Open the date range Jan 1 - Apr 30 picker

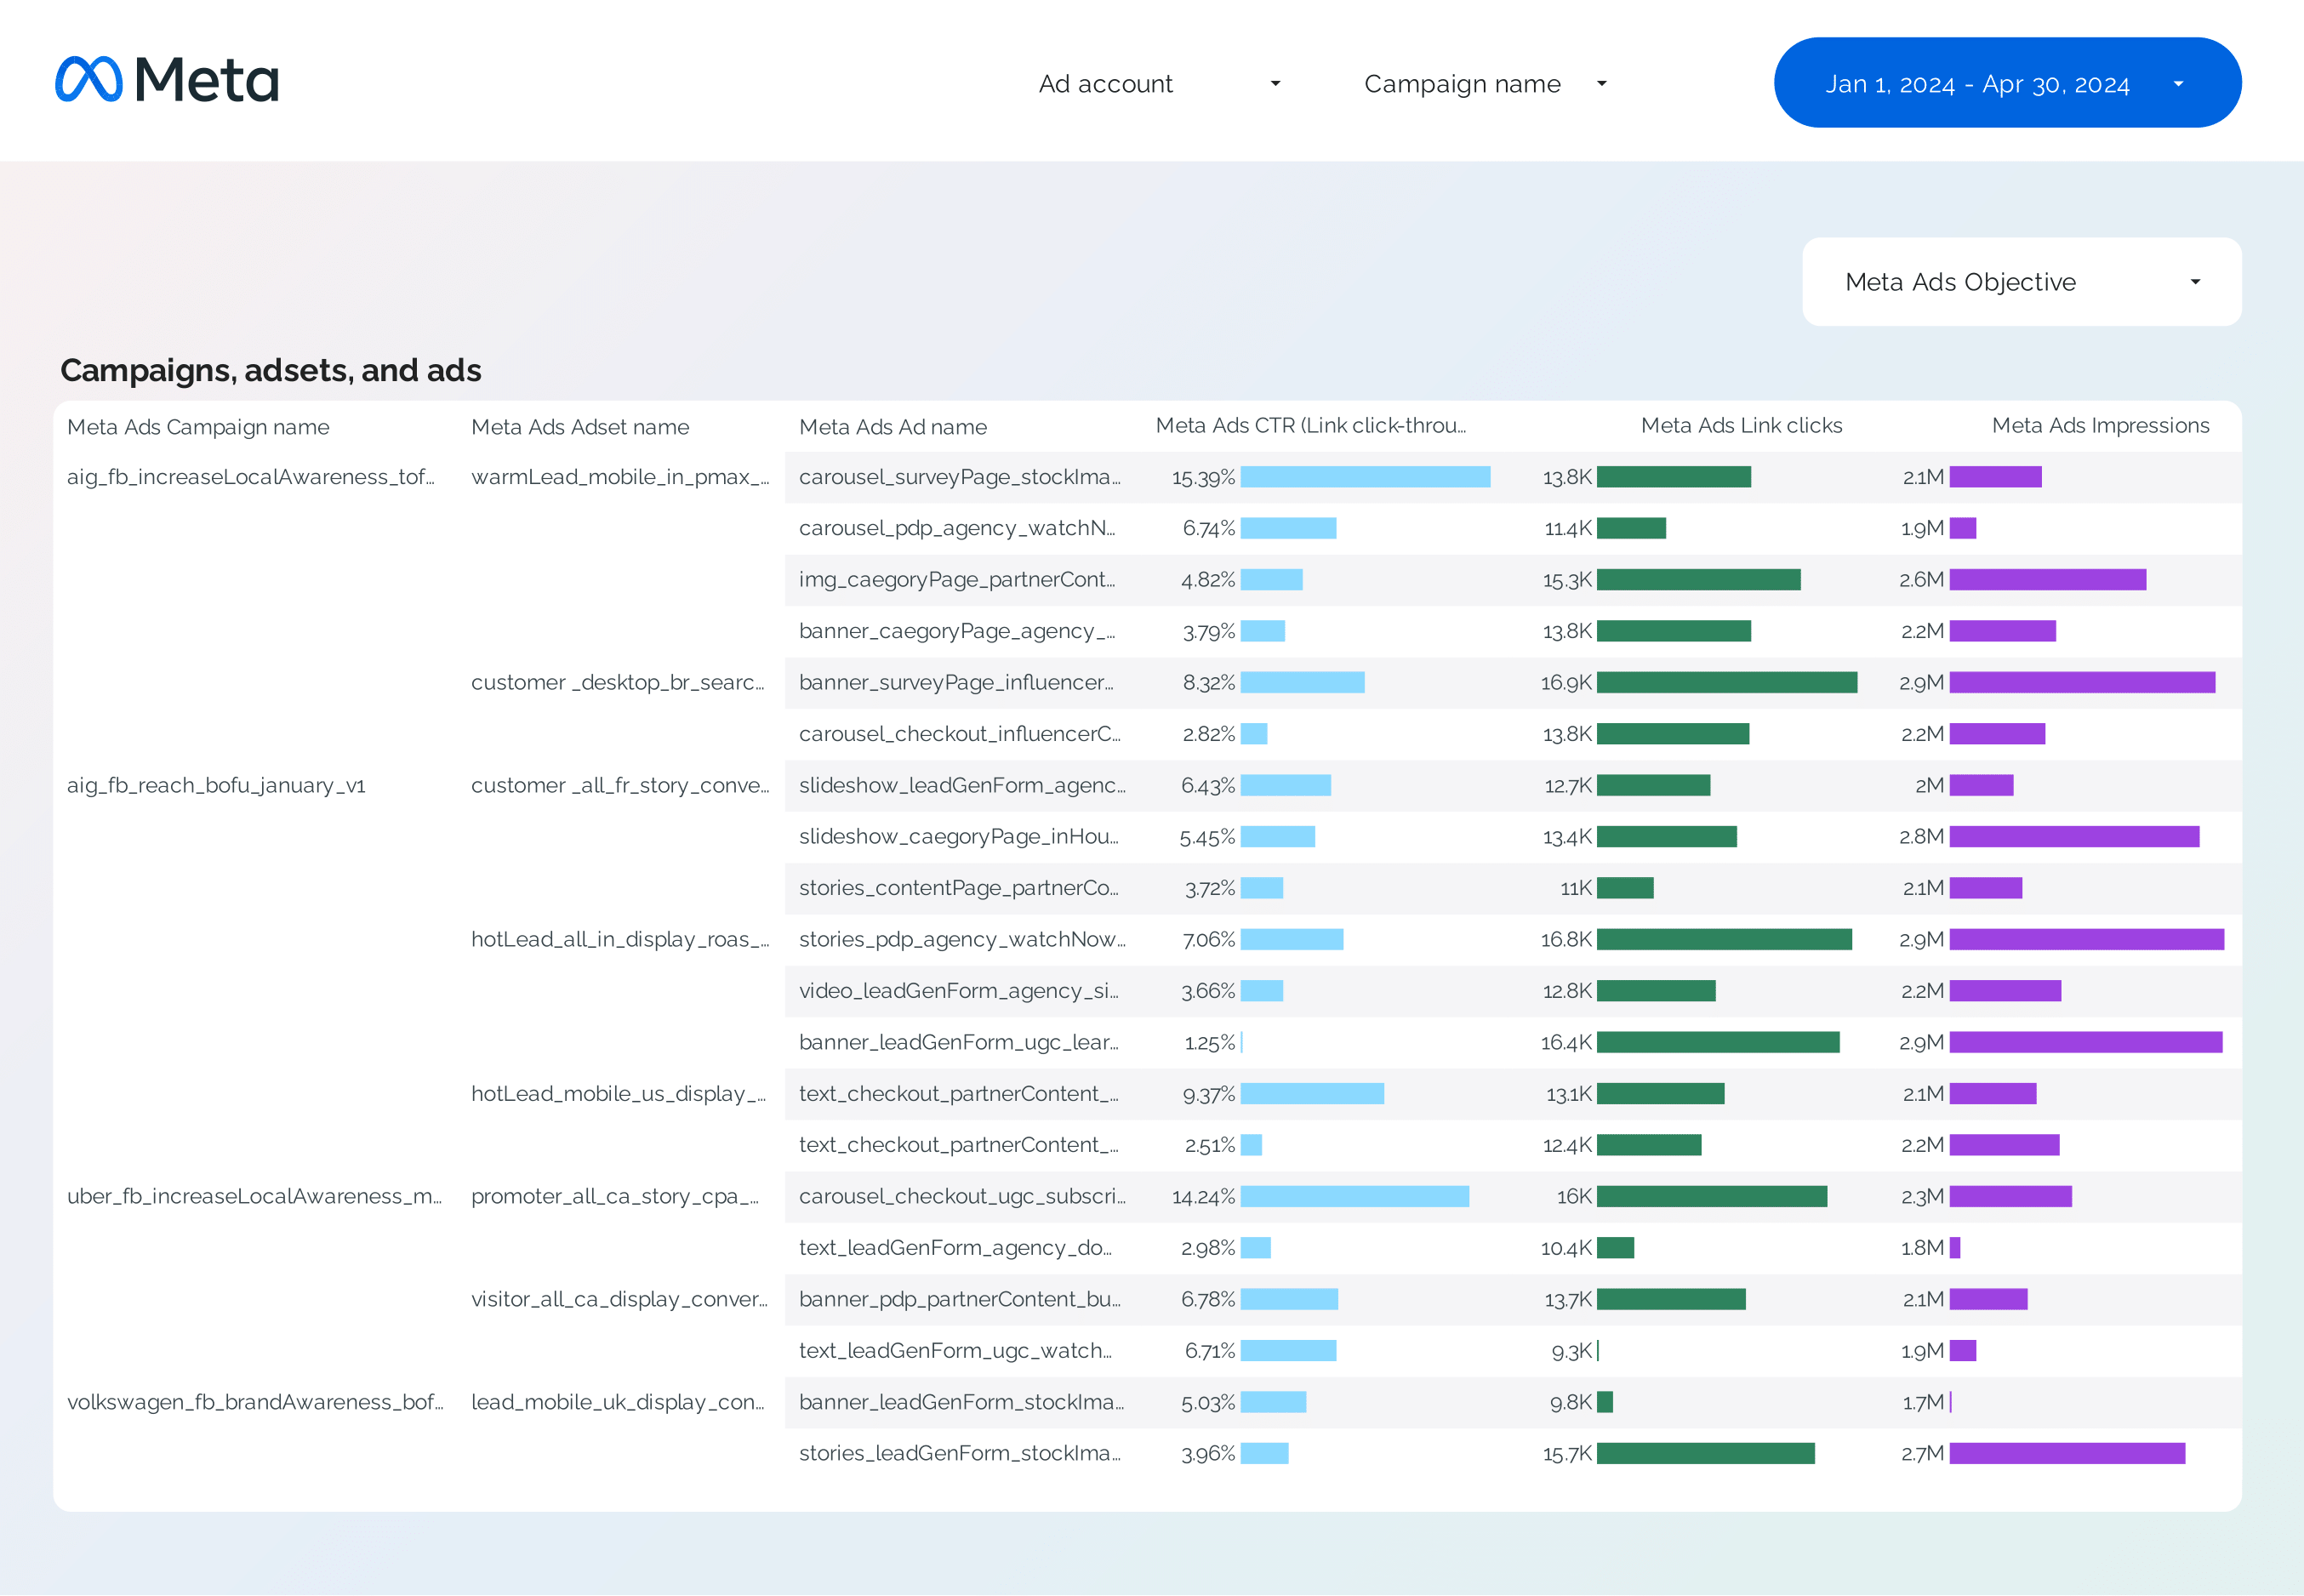tap(2007, 83)
